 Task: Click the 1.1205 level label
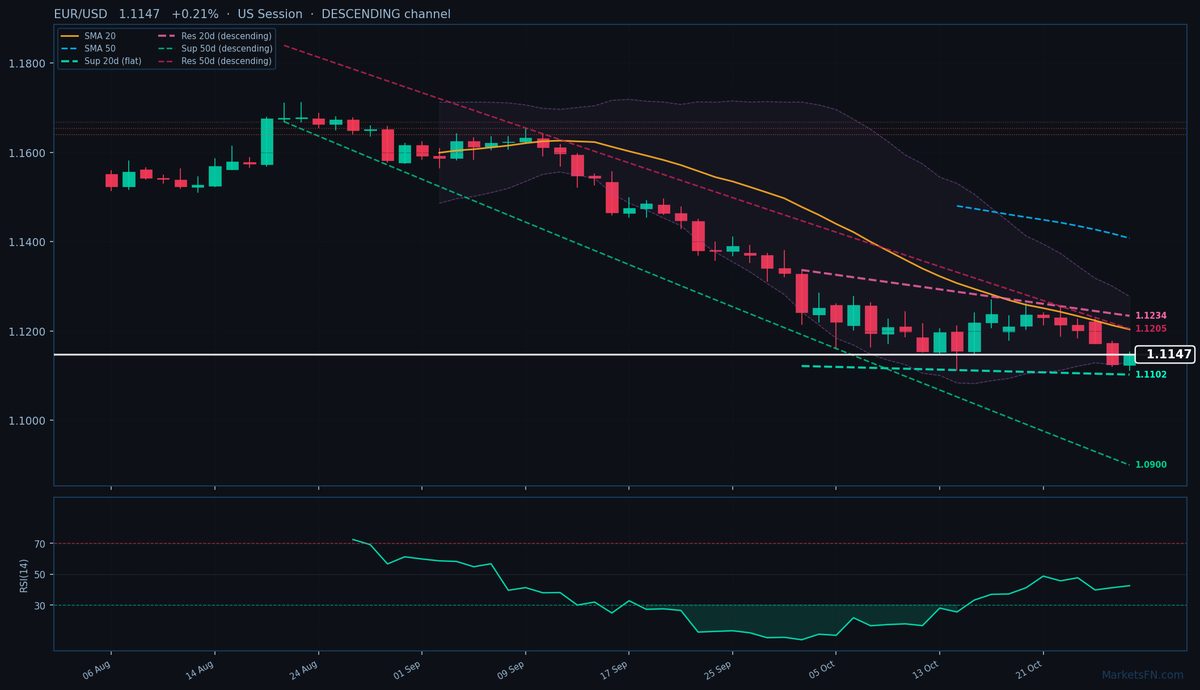click(1151, 329)
